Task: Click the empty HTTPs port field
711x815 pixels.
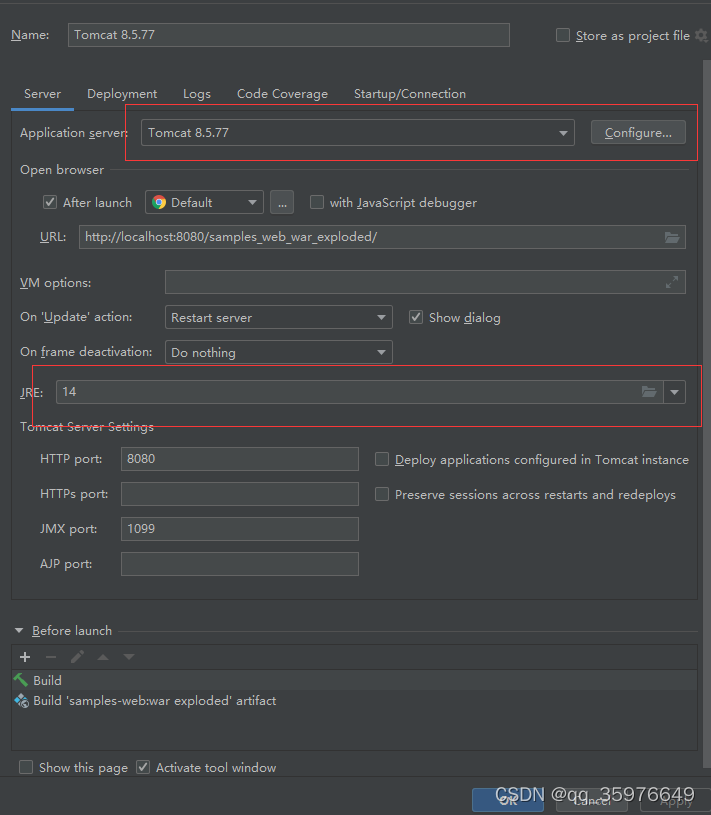Action: [240, 494]
